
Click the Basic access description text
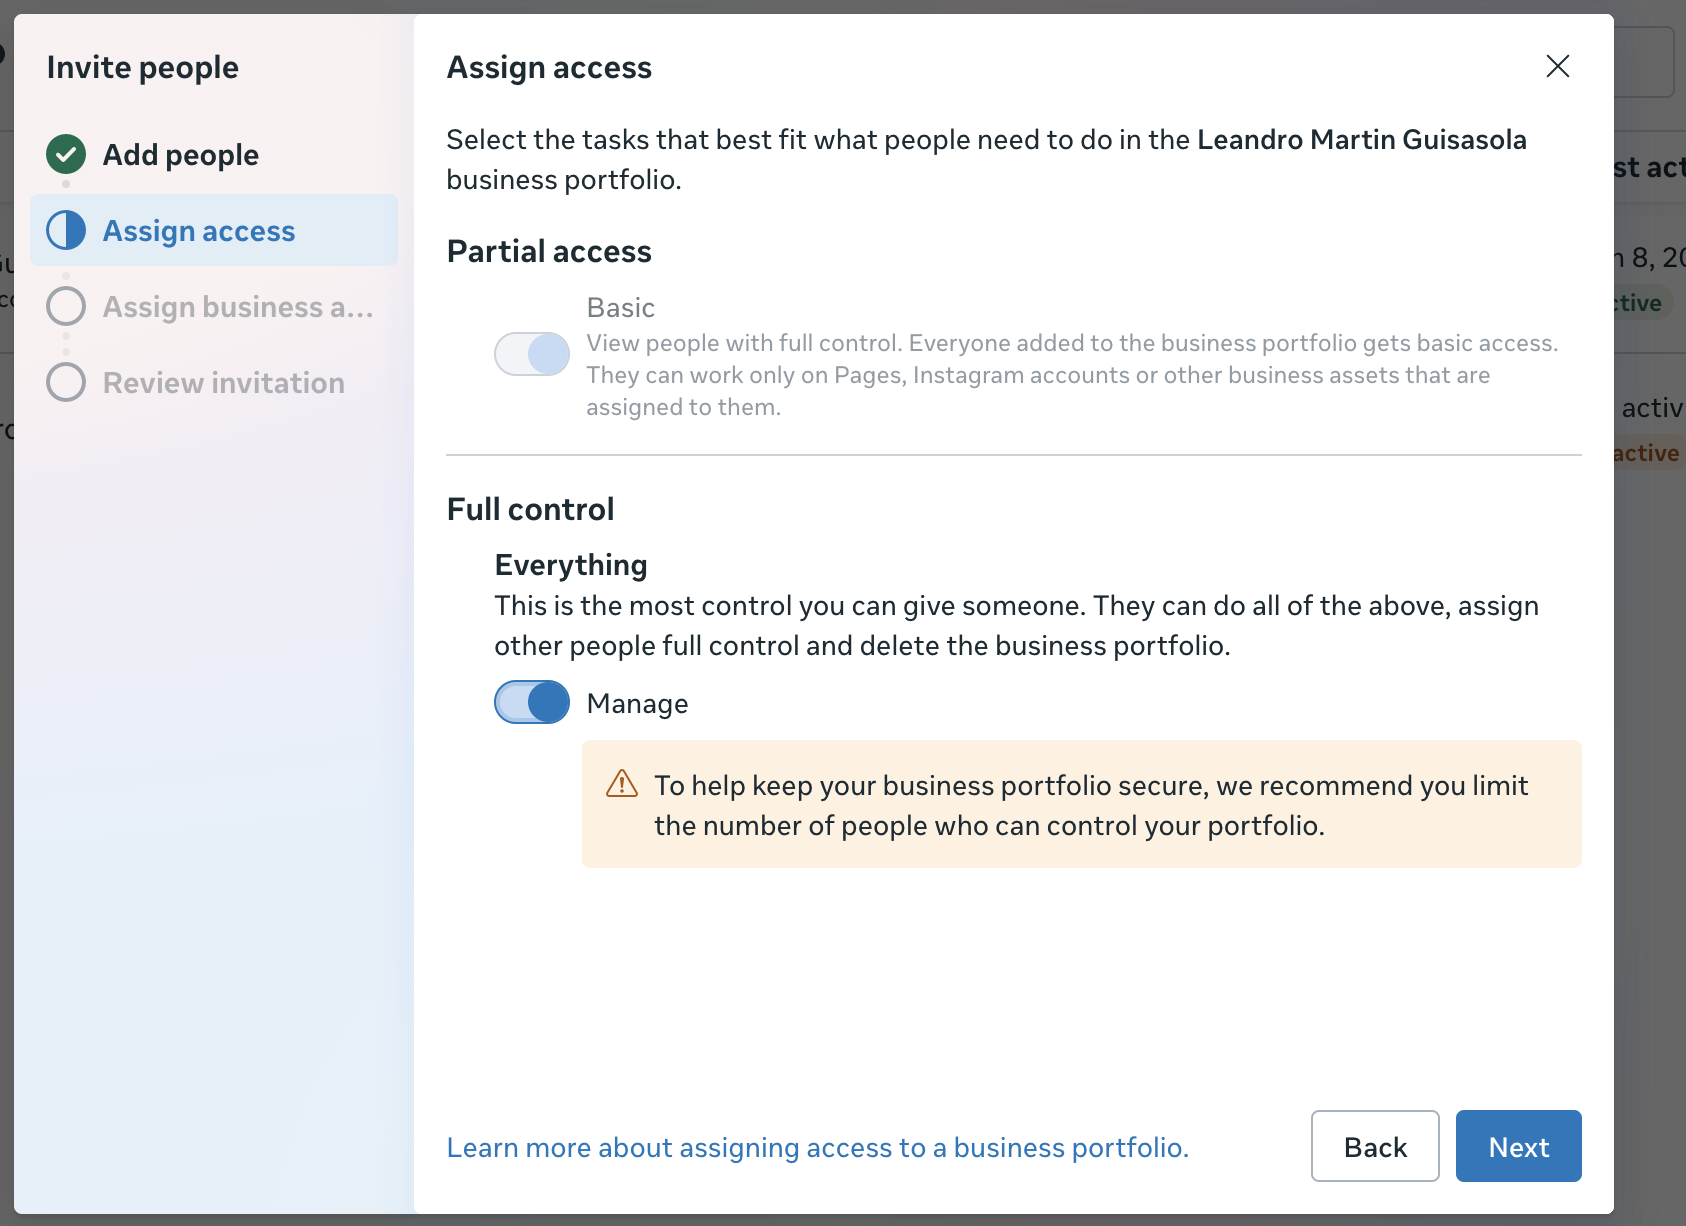[x=1072, y=375]
